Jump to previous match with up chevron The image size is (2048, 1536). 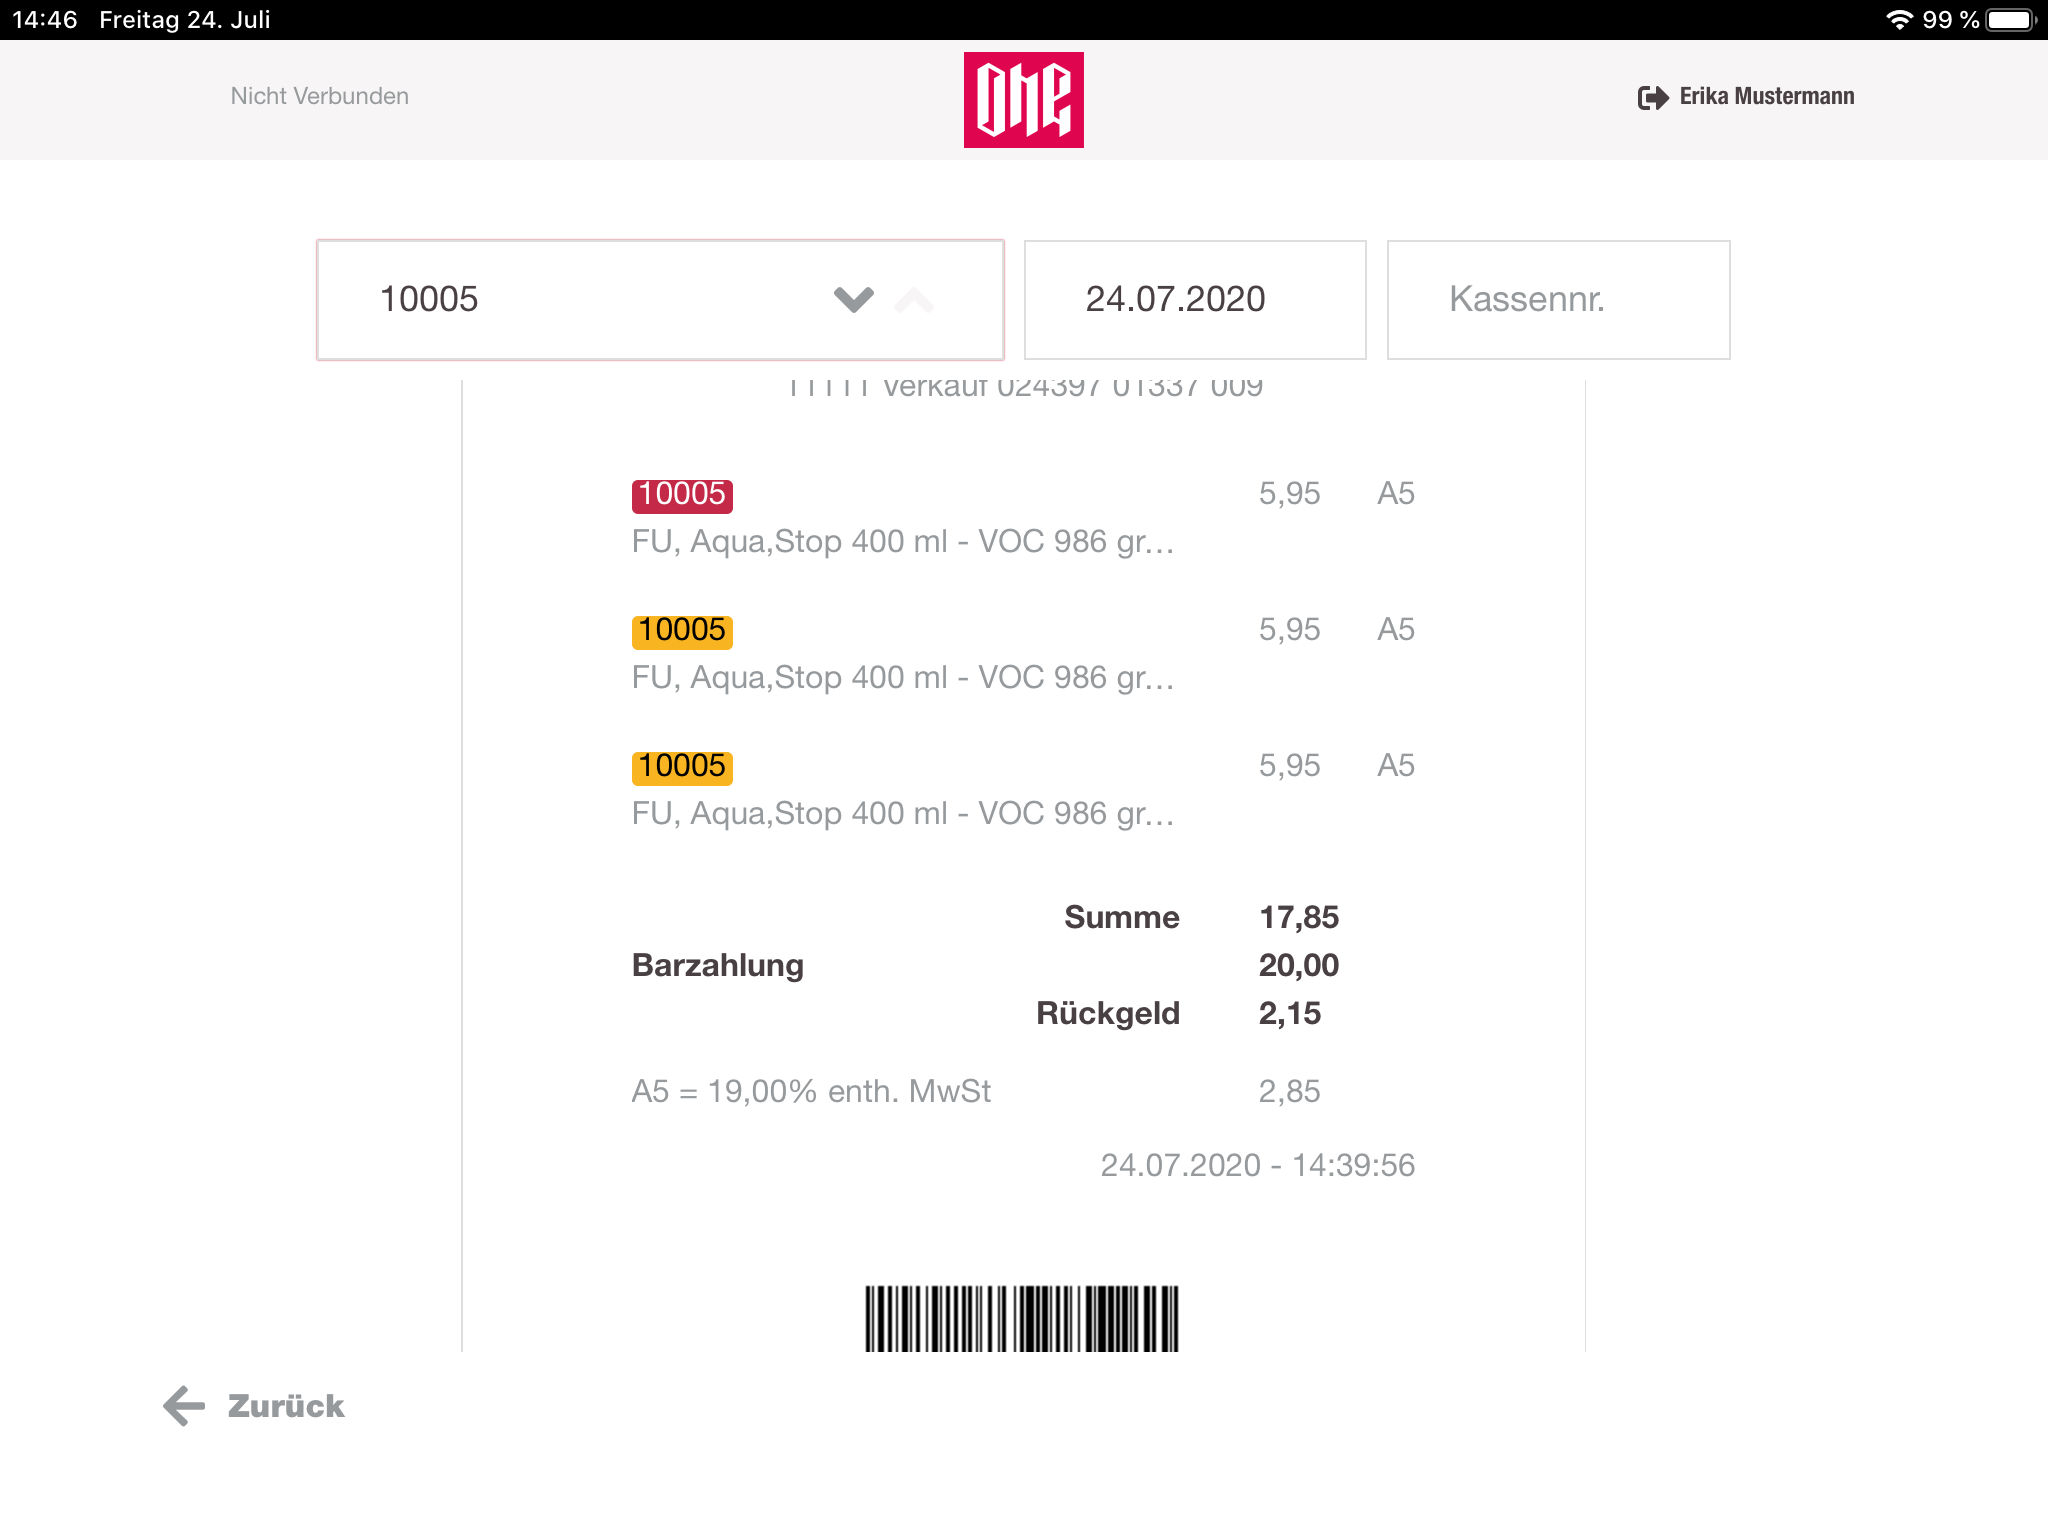coord(914,299)
